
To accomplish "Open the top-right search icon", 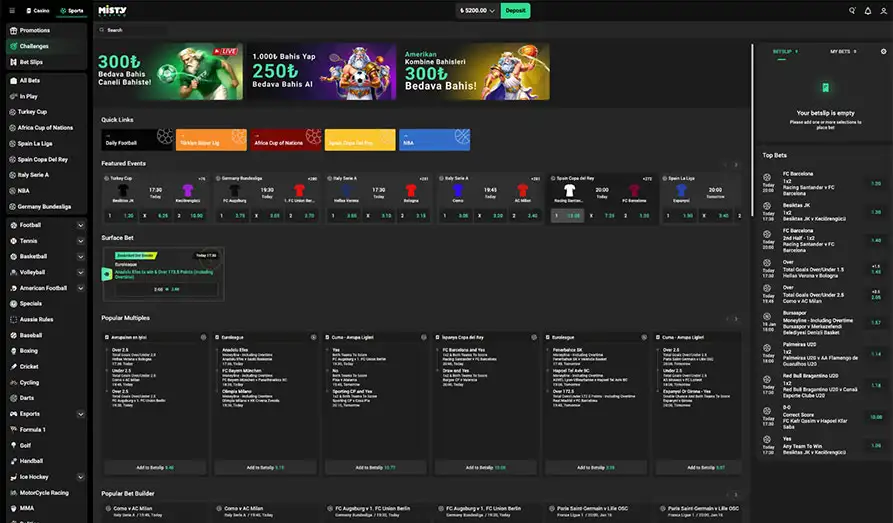I will (852, 10).
